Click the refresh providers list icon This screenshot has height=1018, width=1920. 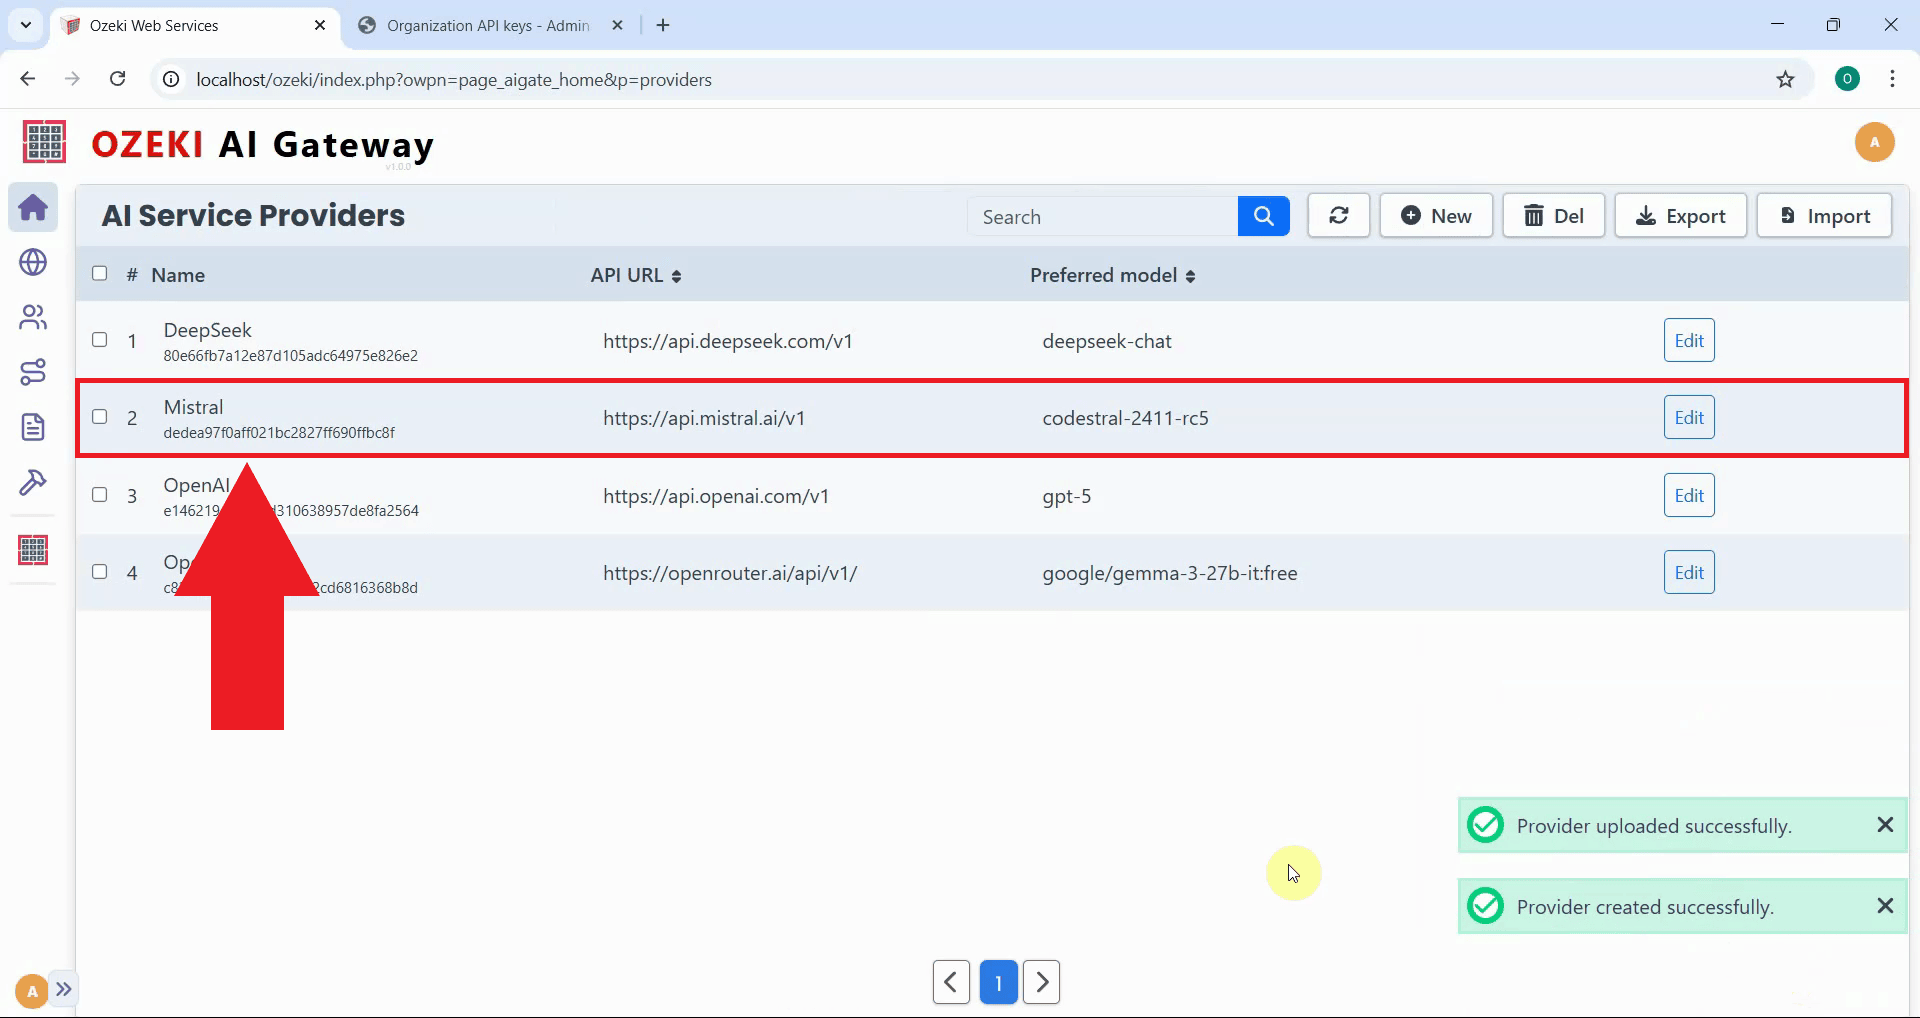(1338, 216)
